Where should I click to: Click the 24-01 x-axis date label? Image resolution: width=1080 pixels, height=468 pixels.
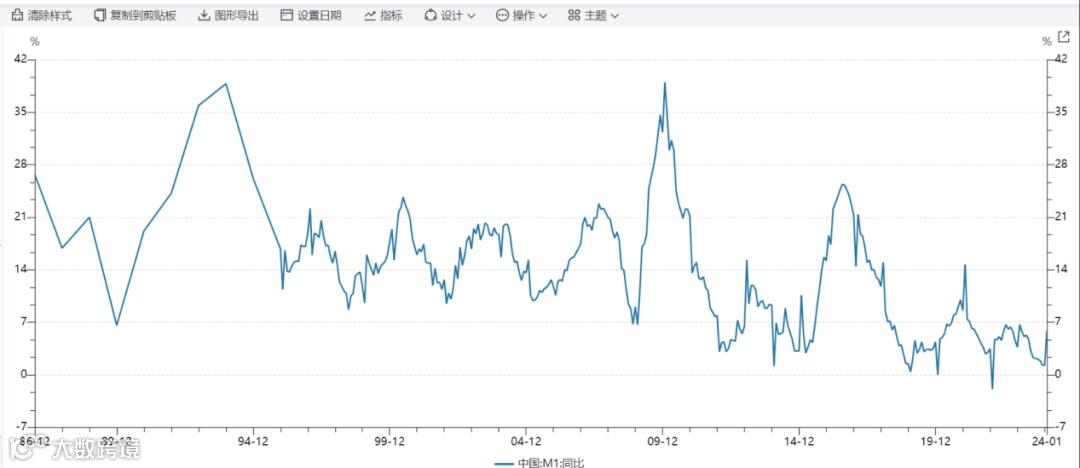(1047, 440)
